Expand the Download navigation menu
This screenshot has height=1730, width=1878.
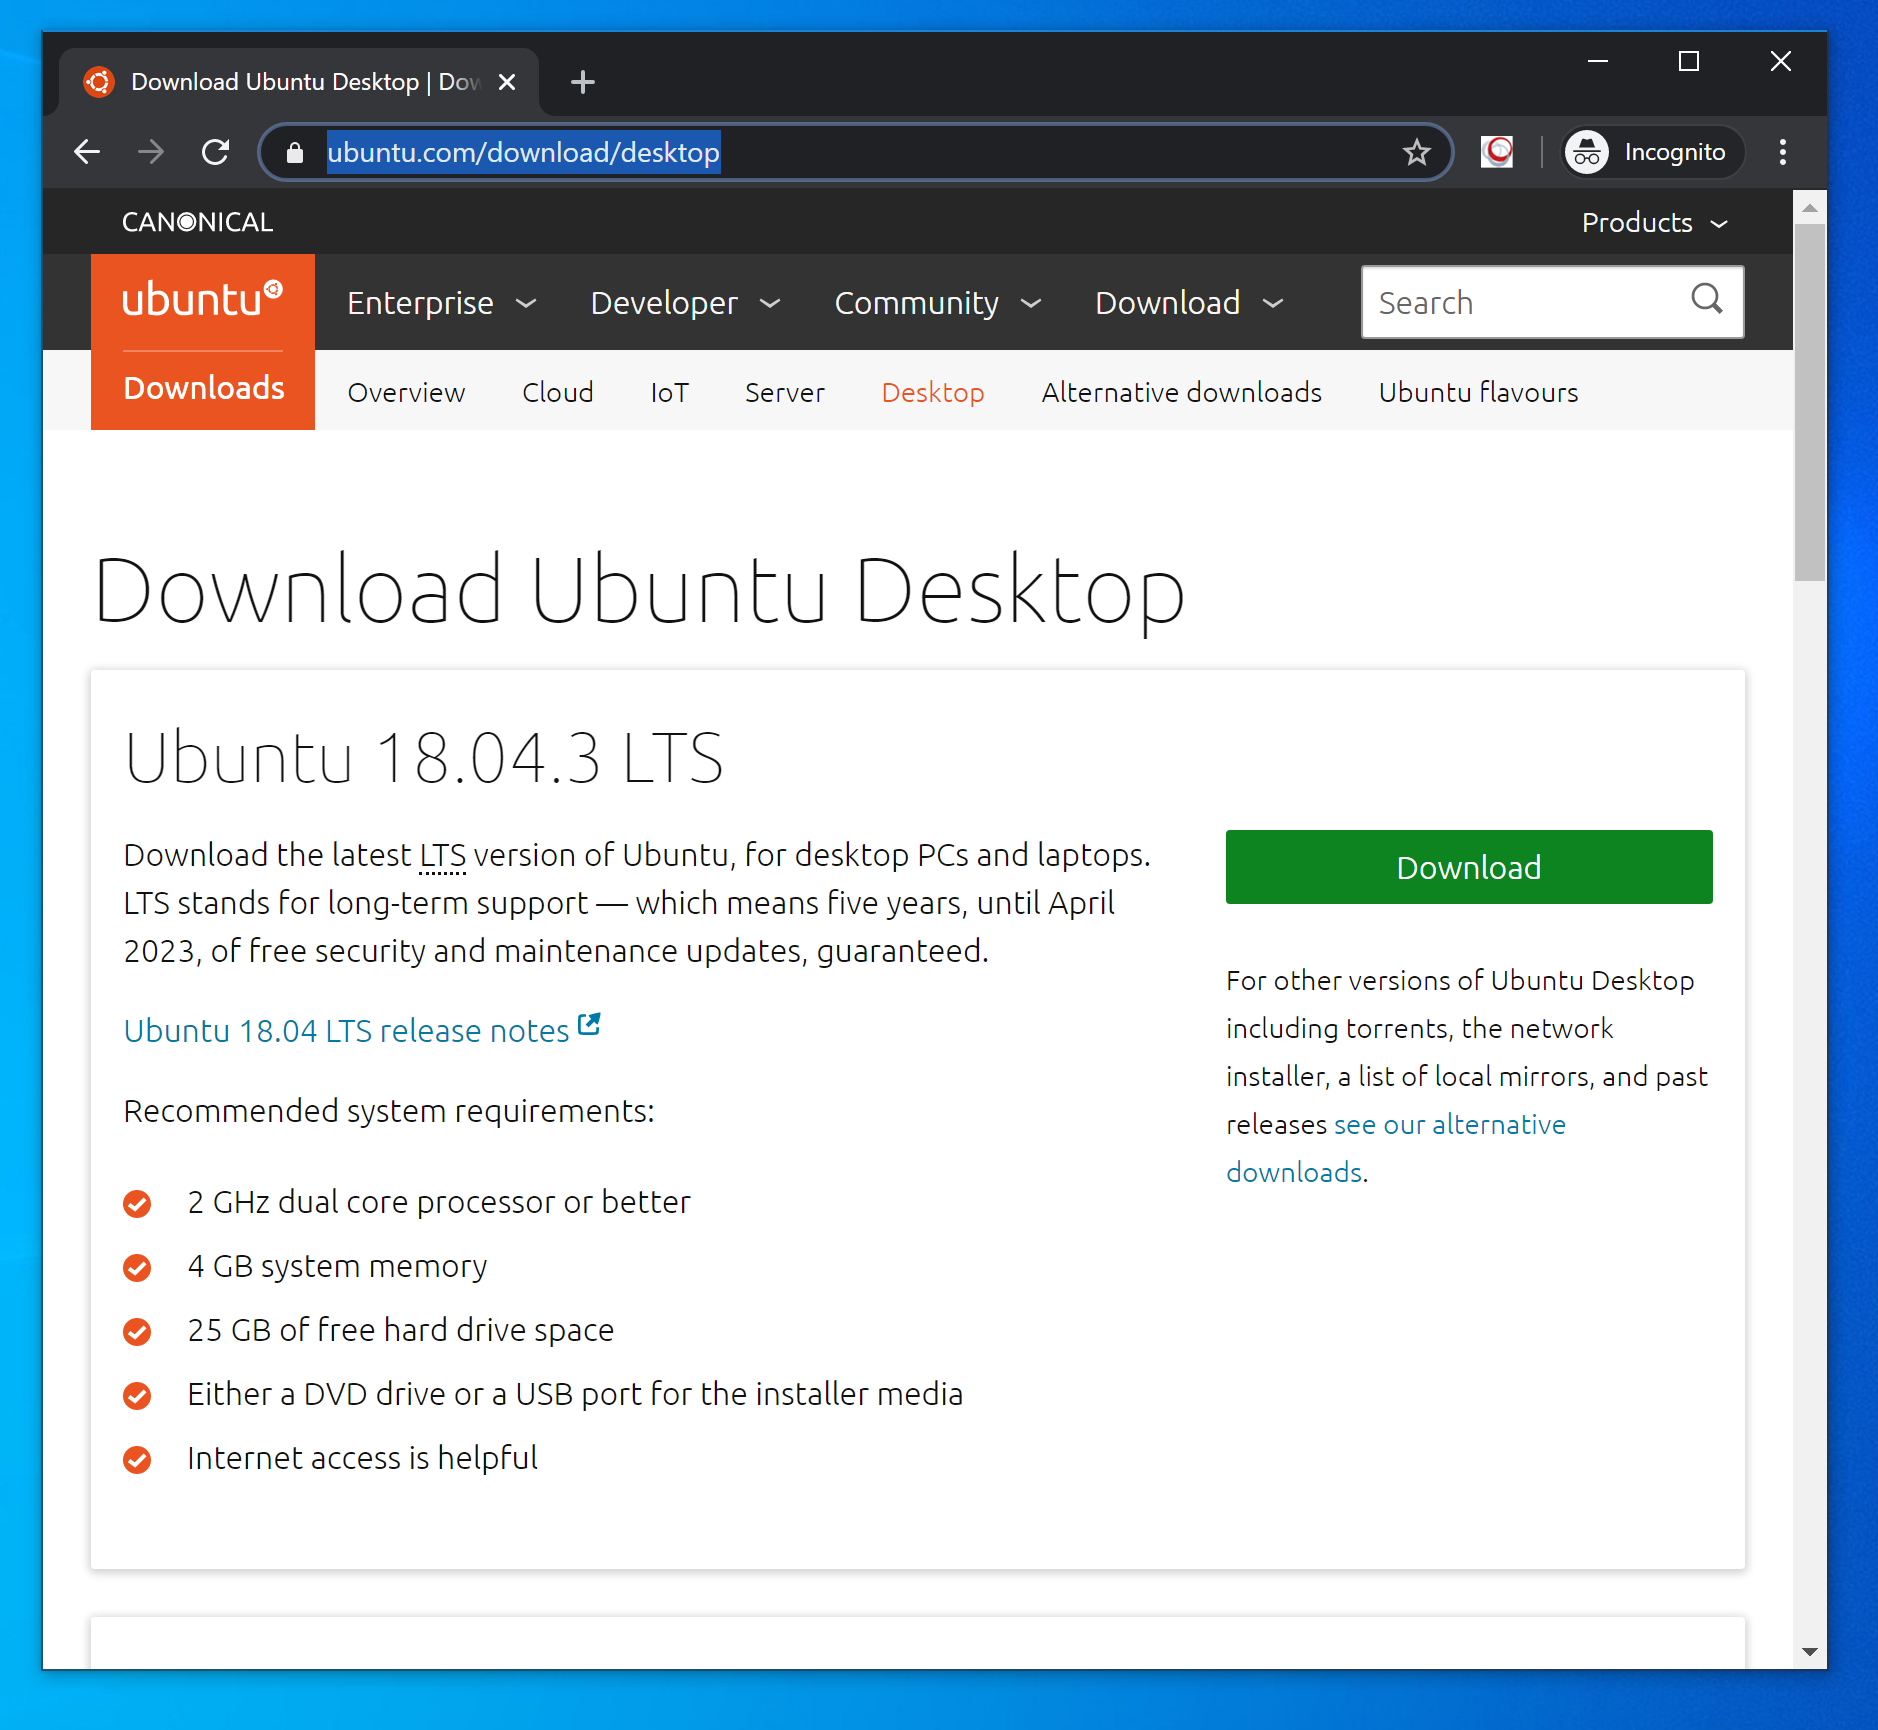click(1189, 303)
